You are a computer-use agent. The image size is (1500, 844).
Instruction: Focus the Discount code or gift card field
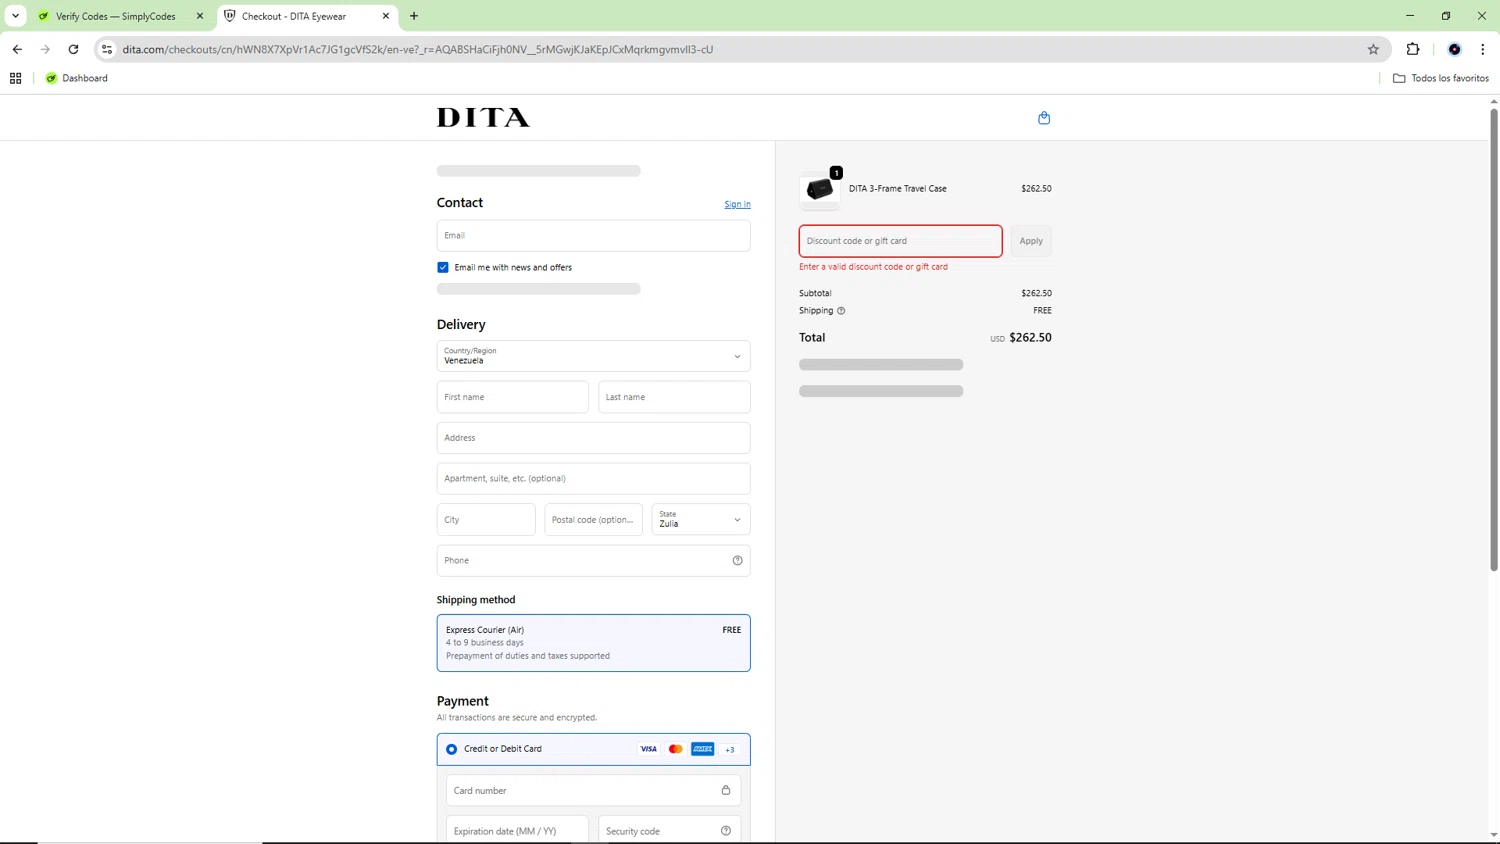(901, 241)
